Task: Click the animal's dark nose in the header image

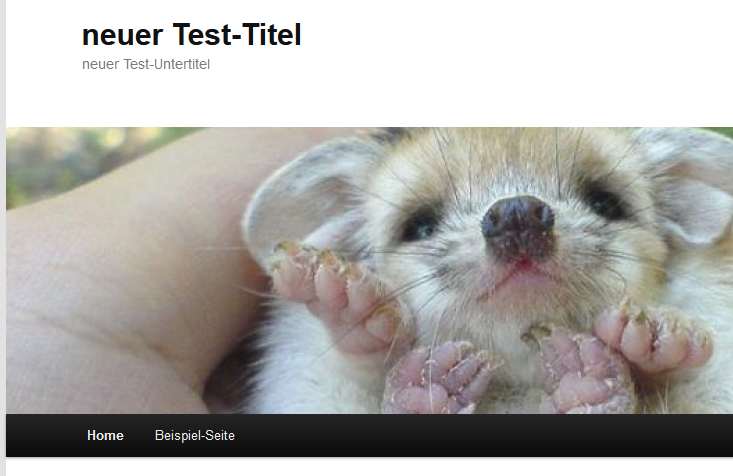Action: 518,223
